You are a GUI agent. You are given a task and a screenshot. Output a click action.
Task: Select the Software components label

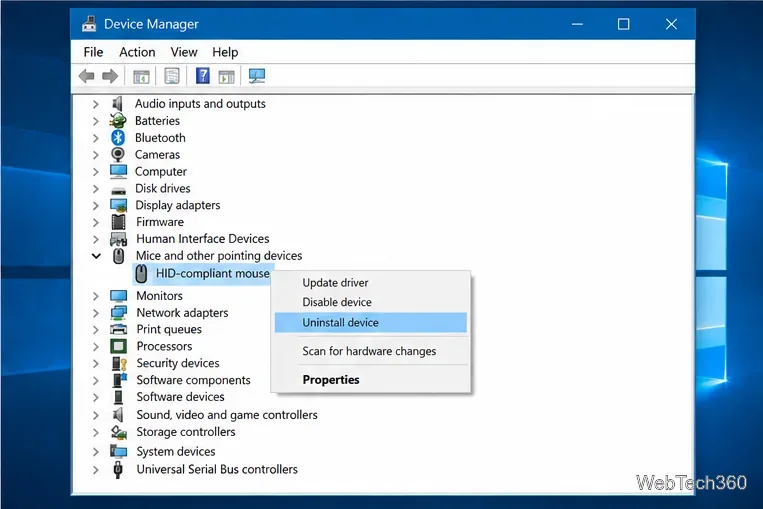click(x=193, y=380)
